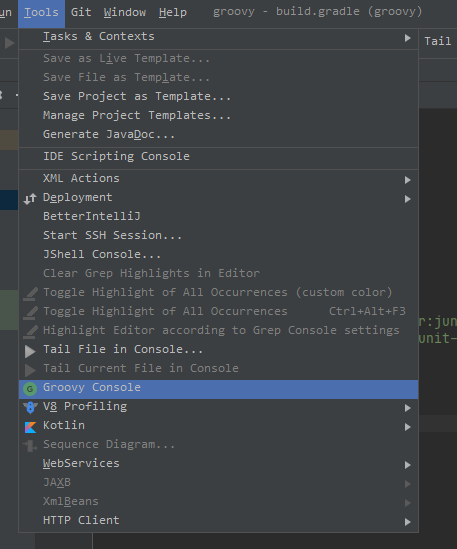This screenshot has width=457, height=549.
Task: Expand the XmlBeans submenu arrow
Action: [407, 503]
